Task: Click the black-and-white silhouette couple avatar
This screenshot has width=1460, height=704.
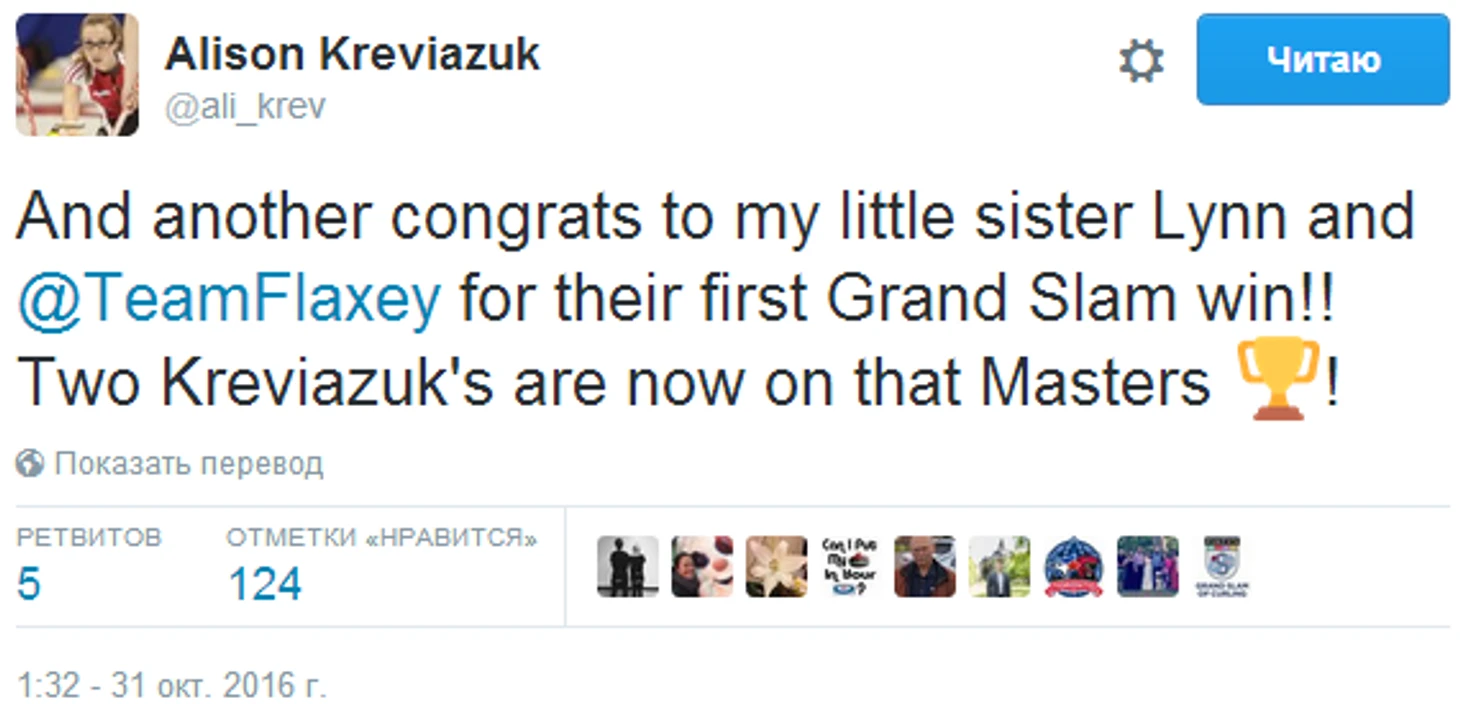Action: (628, 567)
